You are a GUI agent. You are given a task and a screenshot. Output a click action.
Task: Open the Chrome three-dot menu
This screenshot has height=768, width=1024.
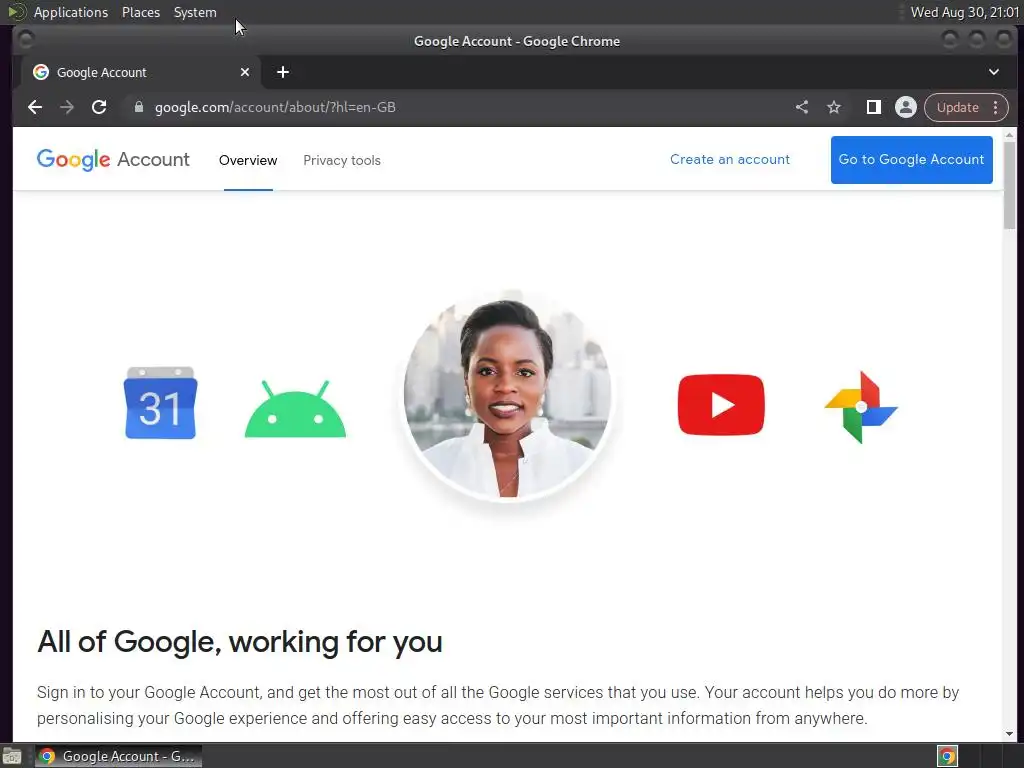click(x=996, y=107)
